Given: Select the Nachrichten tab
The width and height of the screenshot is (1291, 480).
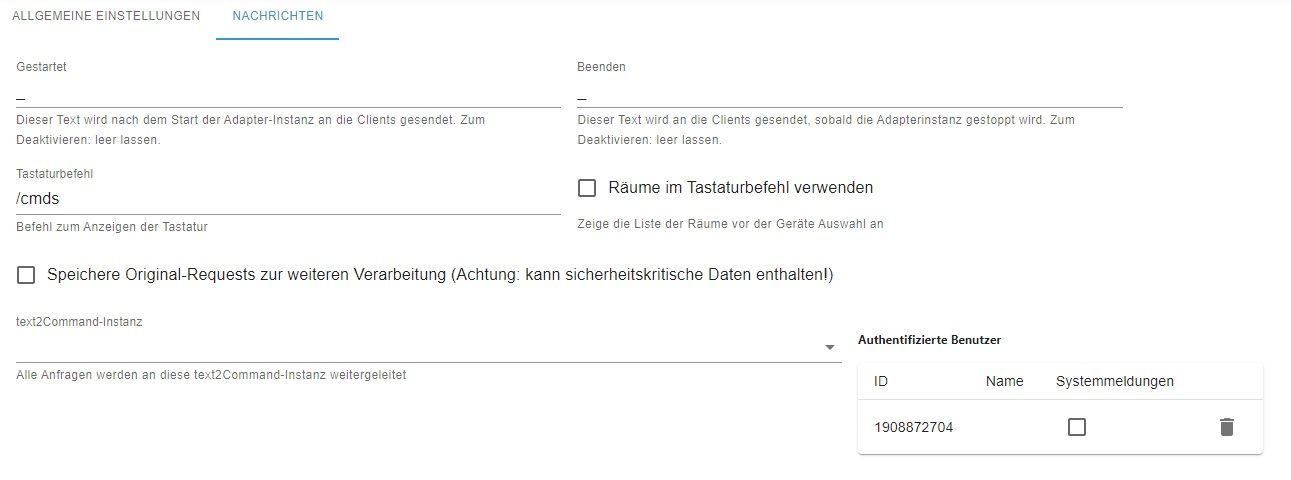Looking at the screenshot, I should [277, 17].
